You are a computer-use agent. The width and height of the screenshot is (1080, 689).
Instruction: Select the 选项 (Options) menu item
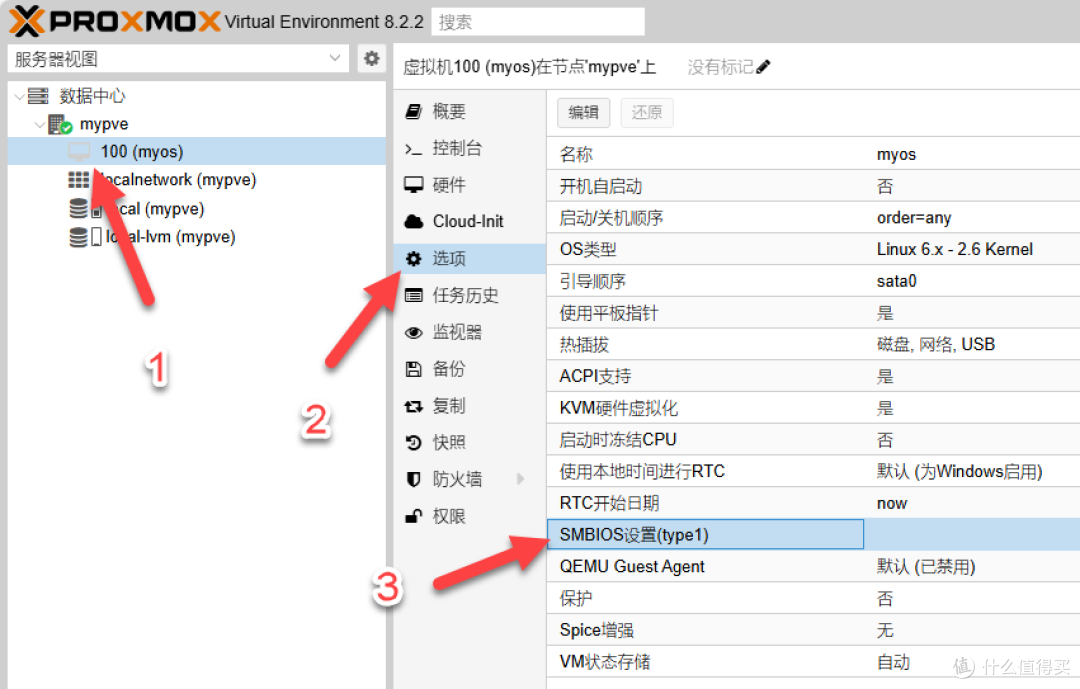pyautogui.click(x=455, y=258)
